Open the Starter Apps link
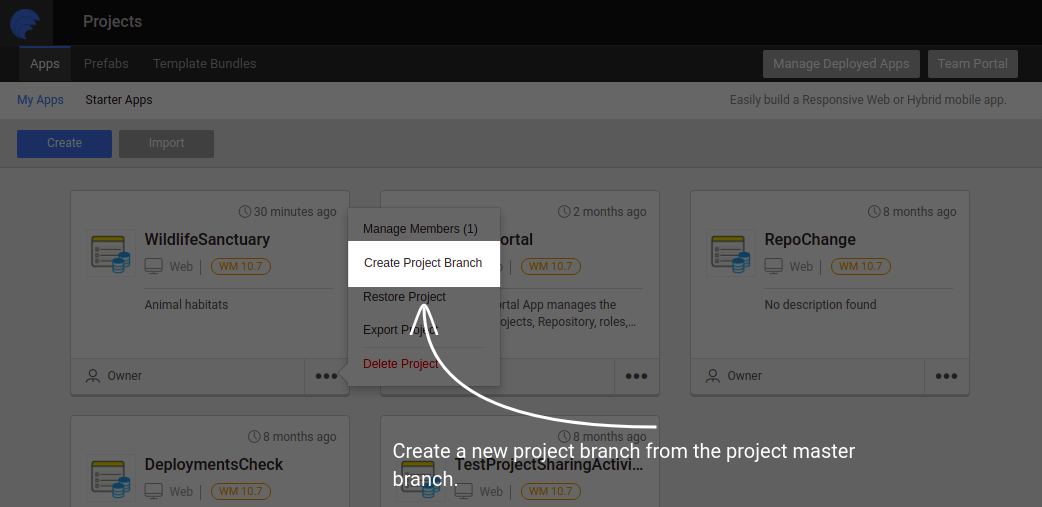 click(x=119, y=100)
